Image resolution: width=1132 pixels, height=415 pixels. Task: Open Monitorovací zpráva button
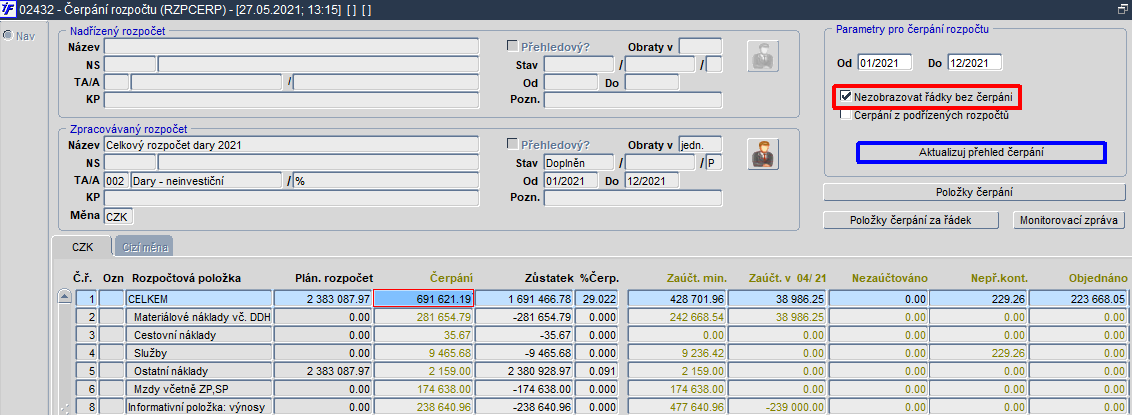pyautogui.click(x=1069, y=220)
